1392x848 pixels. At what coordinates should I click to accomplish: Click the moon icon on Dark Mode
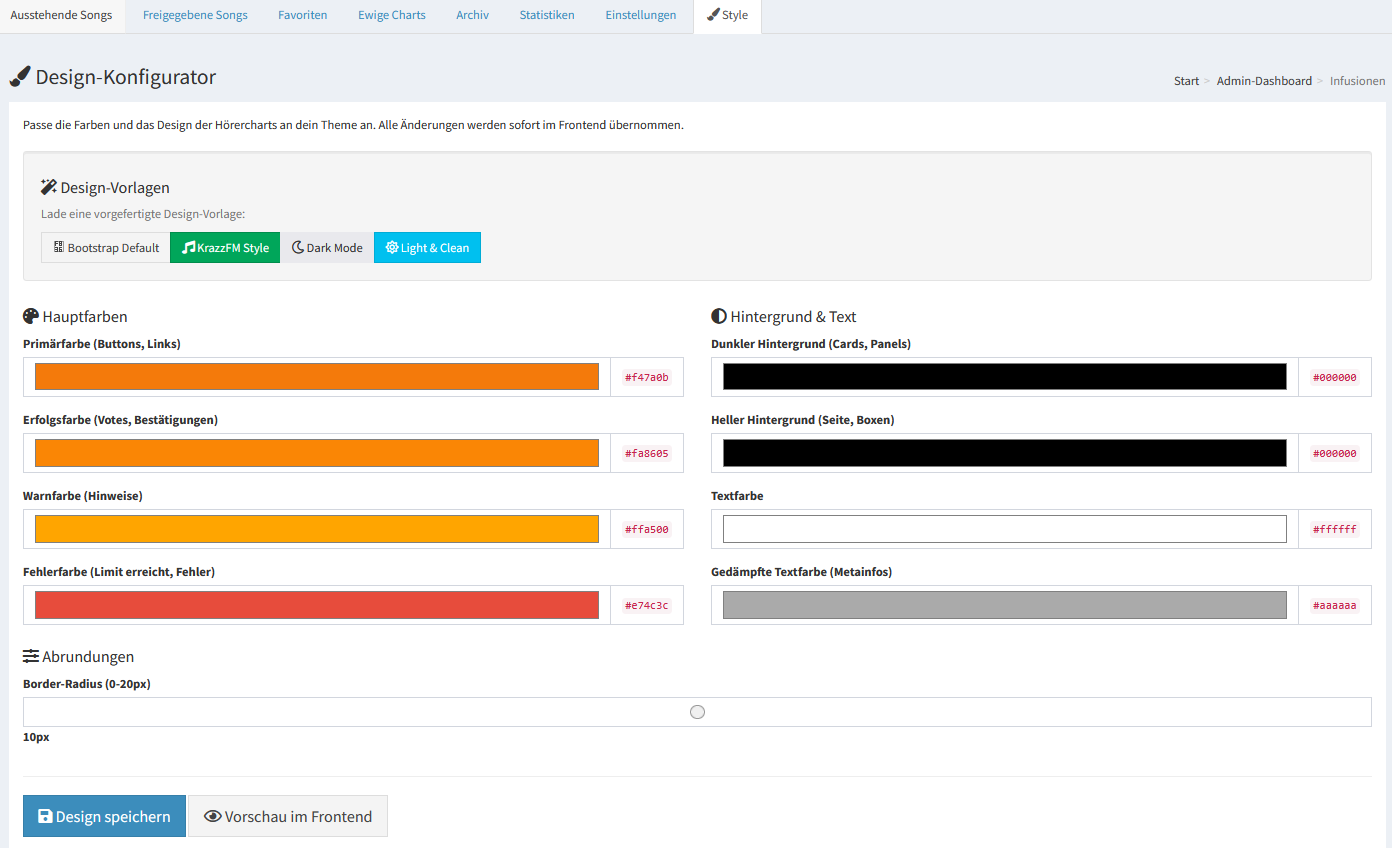[297, 248]
